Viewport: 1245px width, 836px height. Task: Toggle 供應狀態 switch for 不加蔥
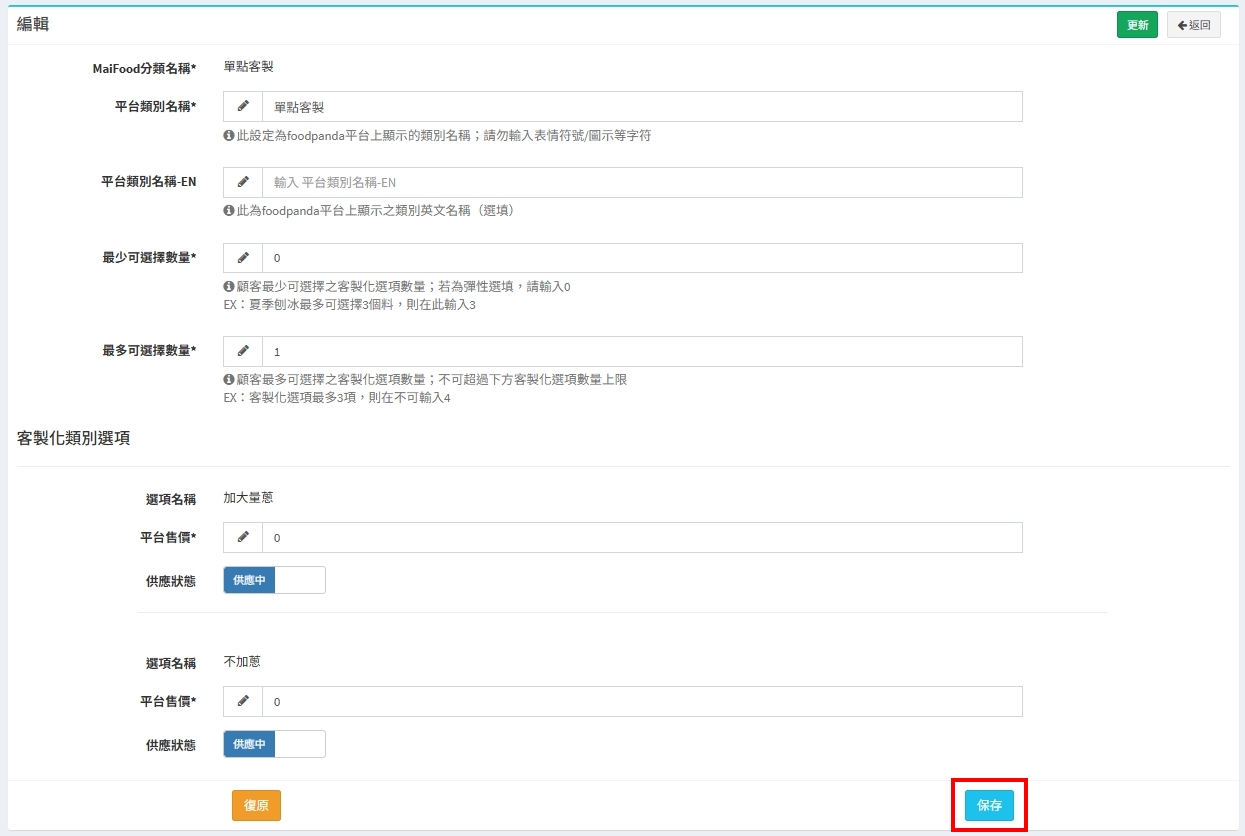274,744
